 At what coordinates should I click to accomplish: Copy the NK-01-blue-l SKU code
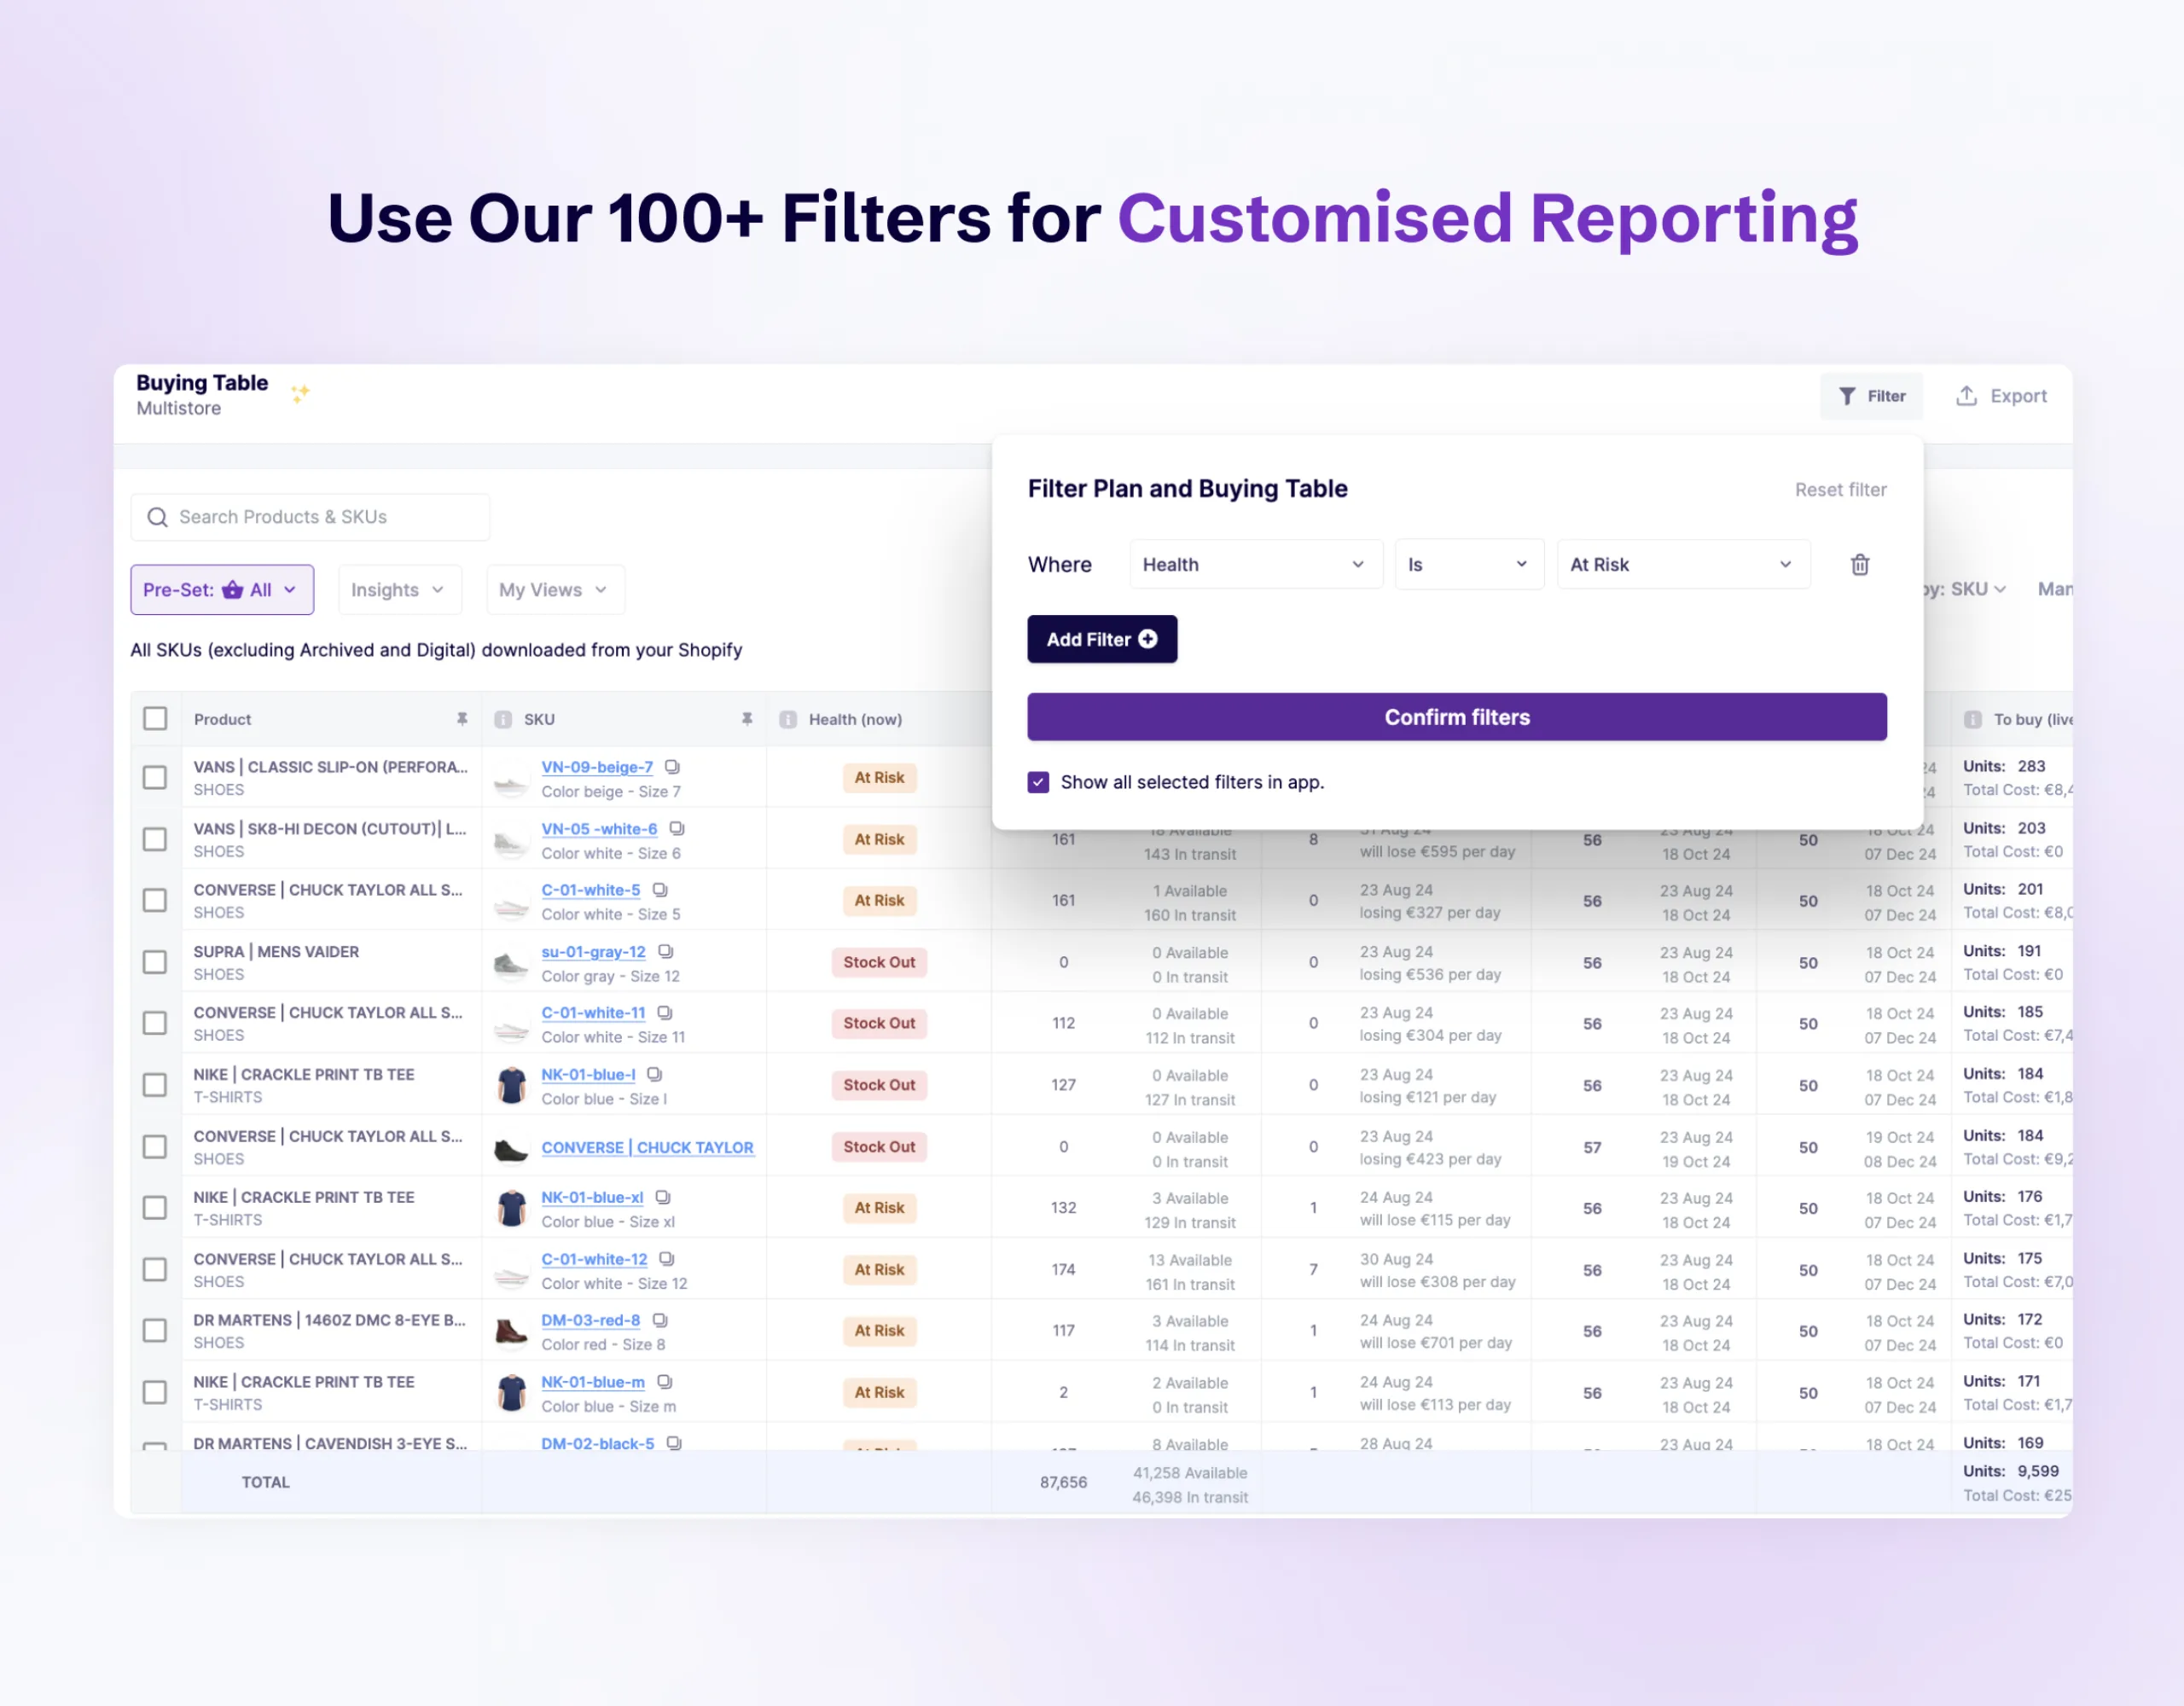coord(655,1075)
